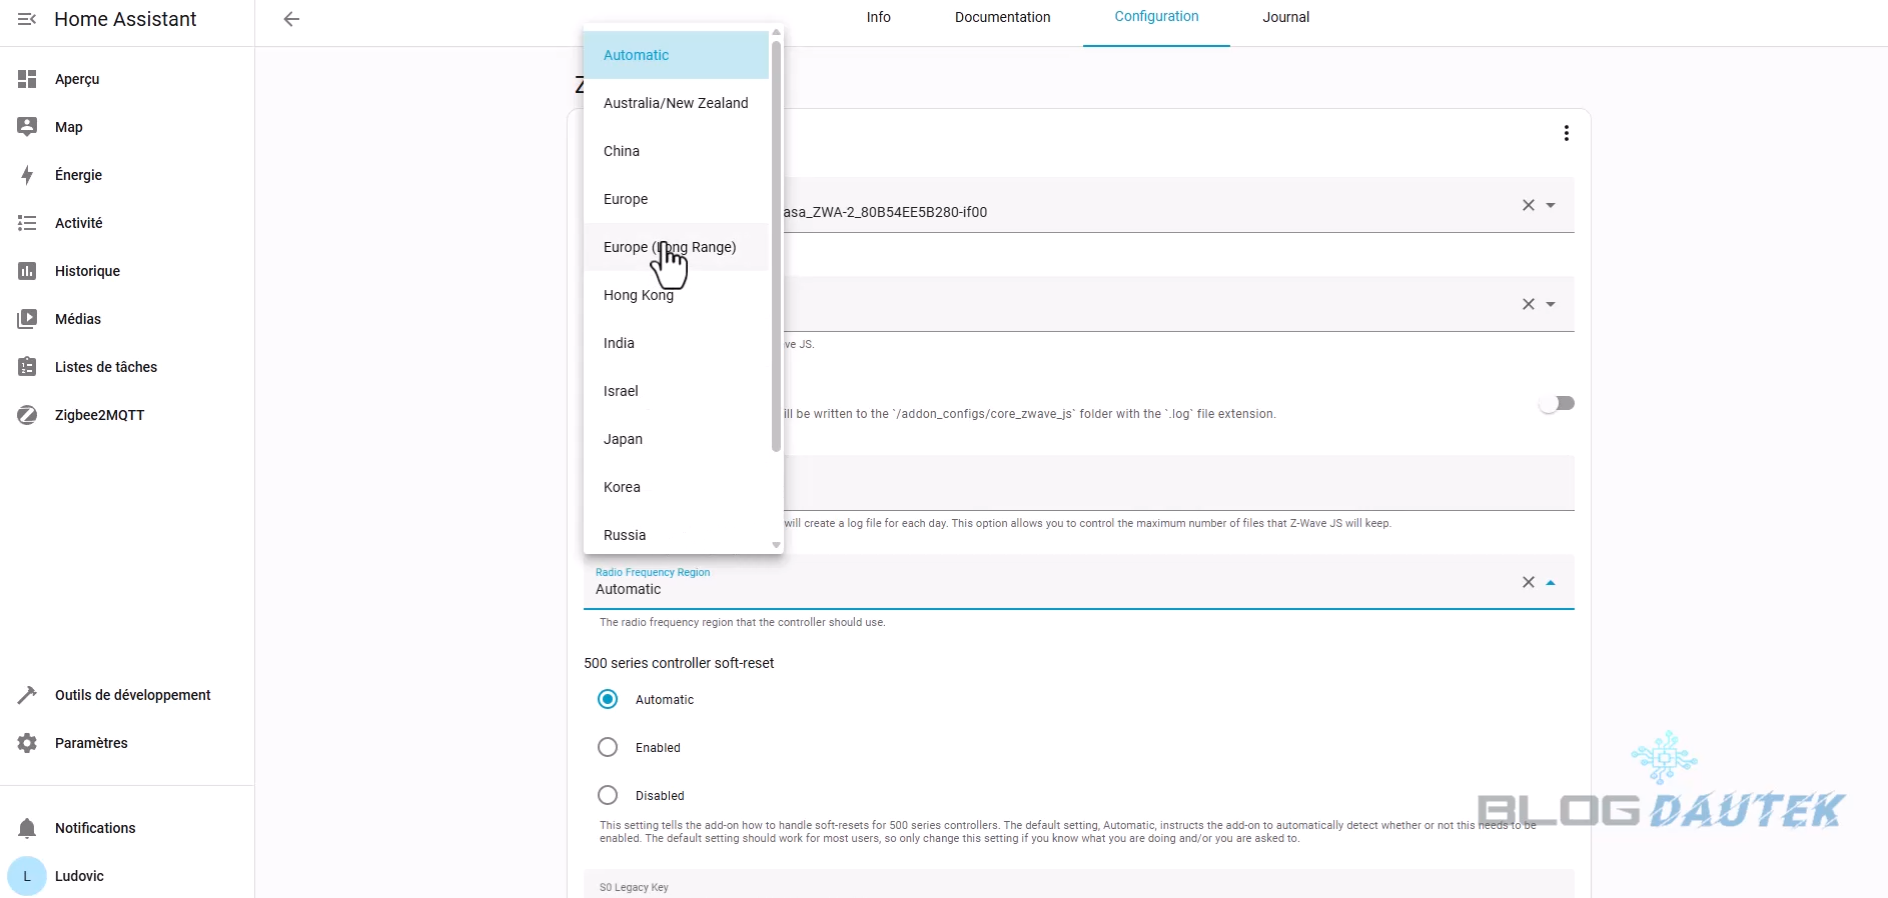Click the back arrow icon
The width and height of the screenshot is (1888, 898).
click(291, 19)
